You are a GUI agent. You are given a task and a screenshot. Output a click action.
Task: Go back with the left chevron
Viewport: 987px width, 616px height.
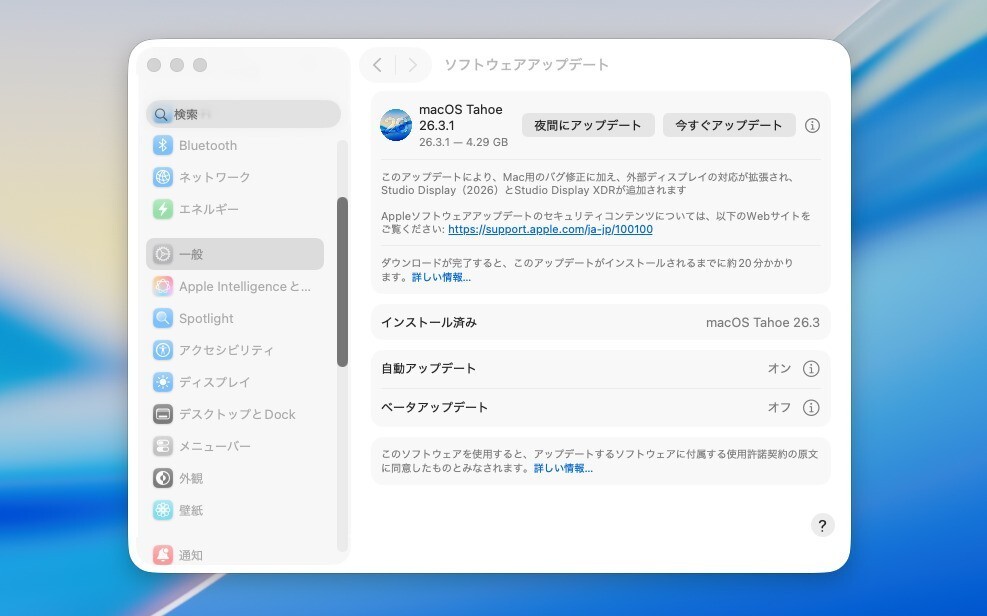pos(377,65)
